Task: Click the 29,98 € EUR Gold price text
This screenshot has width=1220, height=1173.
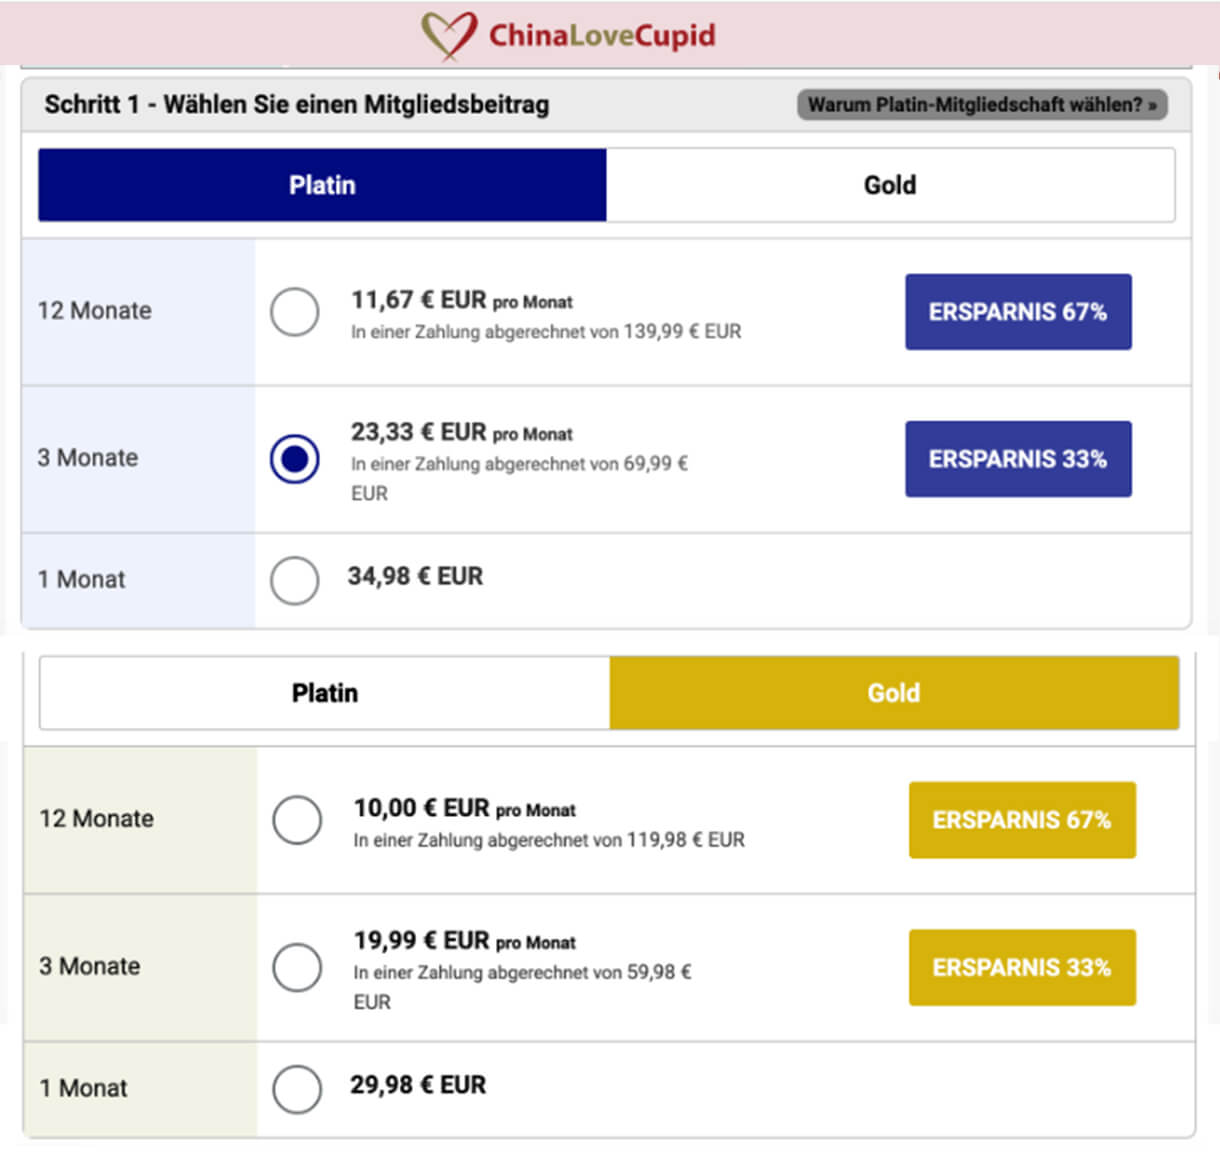Action: tap(418, 1084)
